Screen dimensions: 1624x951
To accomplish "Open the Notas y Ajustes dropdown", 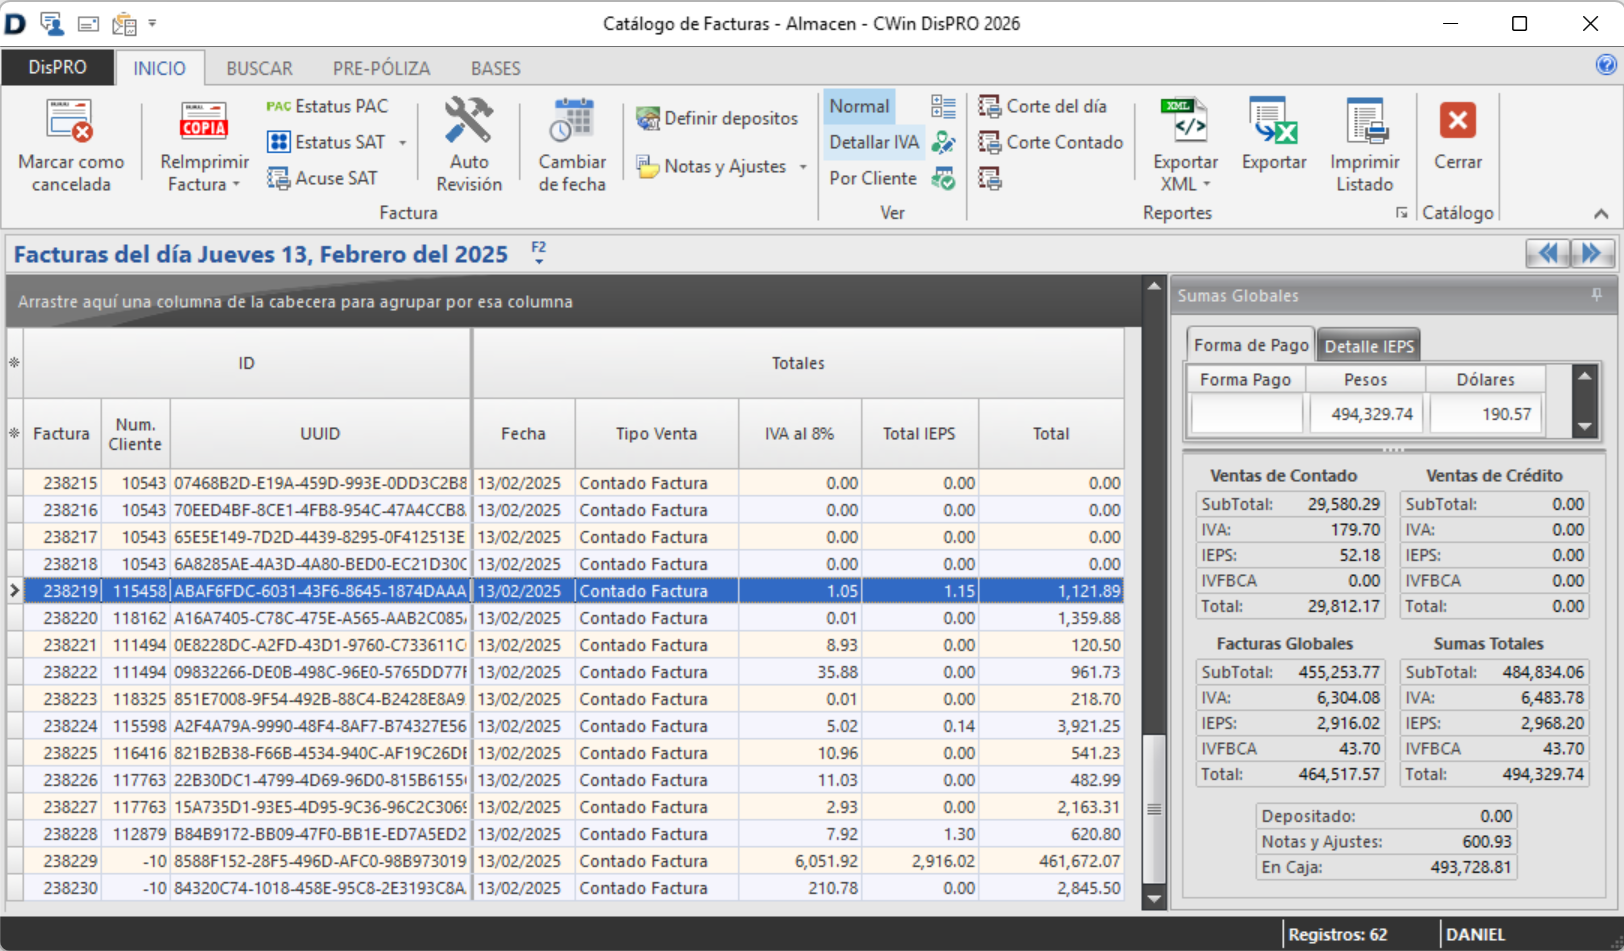I will coord(803,167).
